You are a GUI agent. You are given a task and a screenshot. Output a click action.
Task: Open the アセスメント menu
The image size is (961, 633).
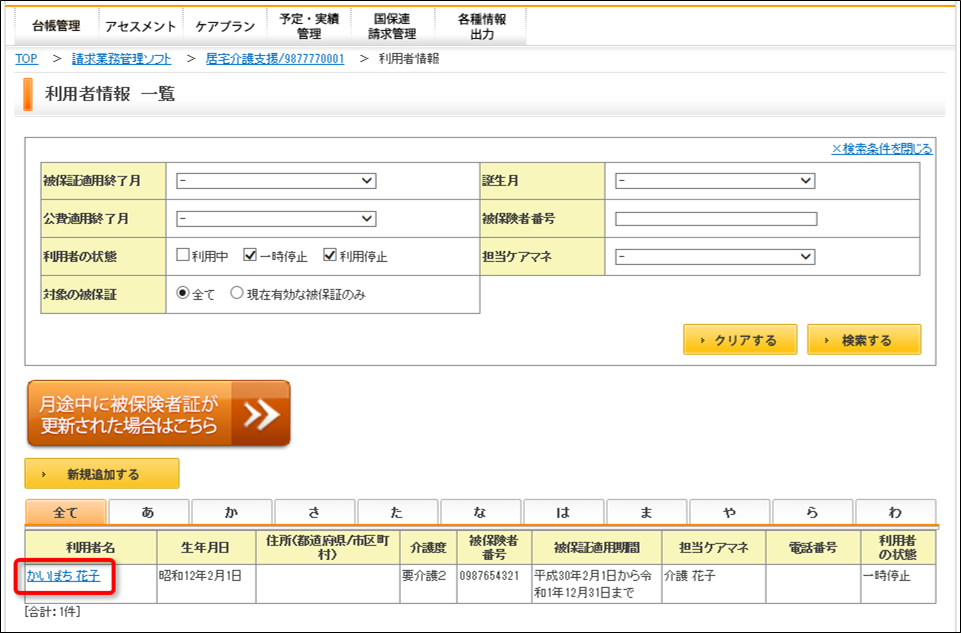(140, 26)
